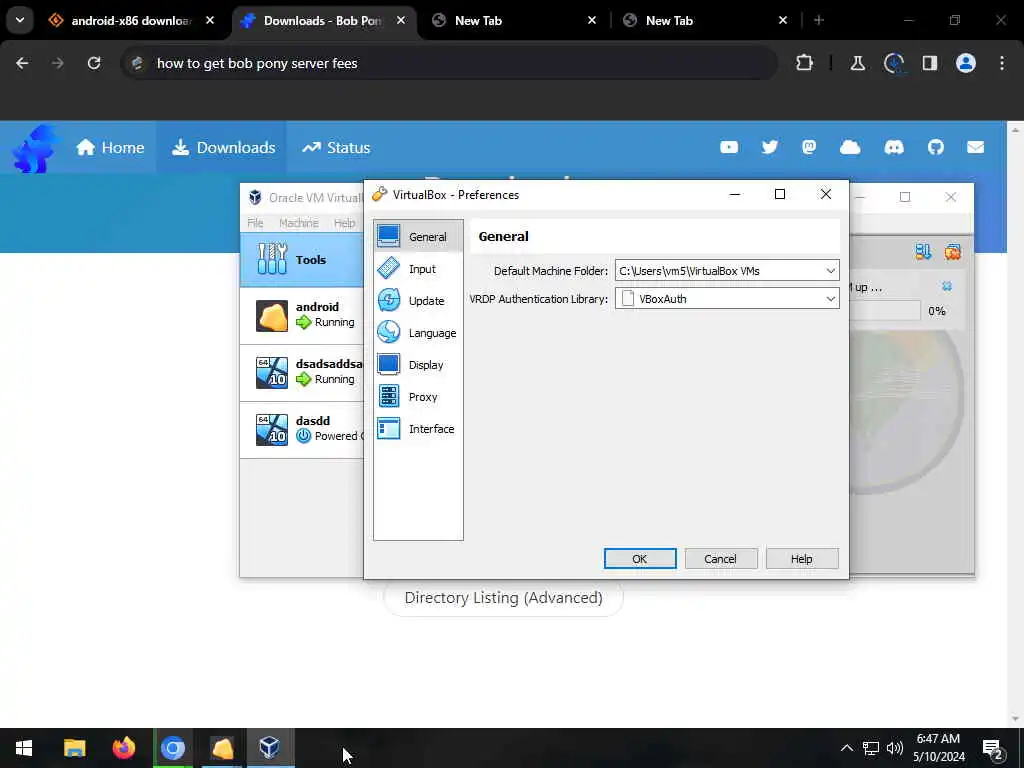Open the File menu in VirtualBox Manager
This screenshot has height=768, width=1024.
pyautogui.click(x=255, y=223)
